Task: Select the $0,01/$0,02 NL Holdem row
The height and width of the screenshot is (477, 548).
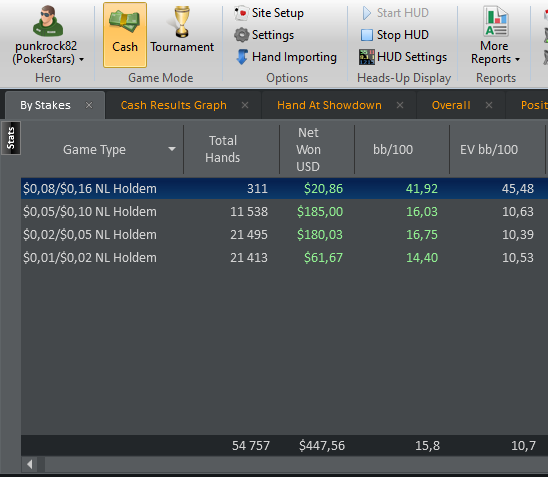Action: tap(284, 258)
